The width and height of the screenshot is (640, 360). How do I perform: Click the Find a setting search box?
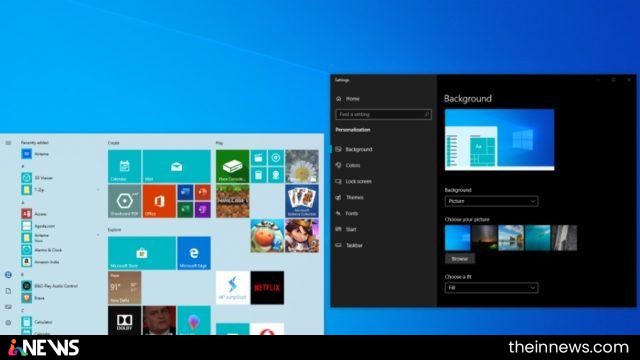[x=383, y=115]
